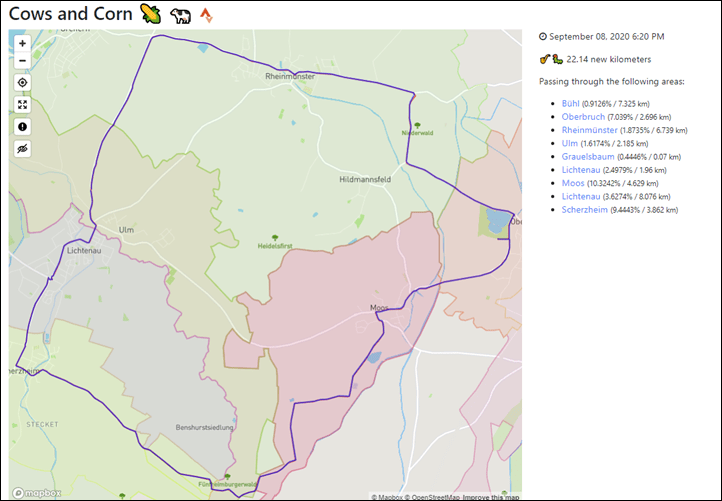Image resolution: width=722 pixels, height=501 pixels.
Task: Click the Ulm label on map
Action: click(126, 229)
